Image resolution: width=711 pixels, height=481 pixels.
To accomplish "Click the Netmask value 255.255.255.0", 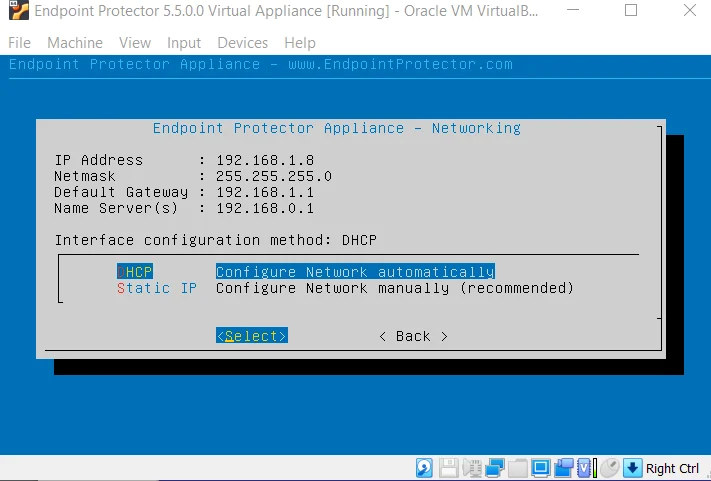I will tap(273, 176).
